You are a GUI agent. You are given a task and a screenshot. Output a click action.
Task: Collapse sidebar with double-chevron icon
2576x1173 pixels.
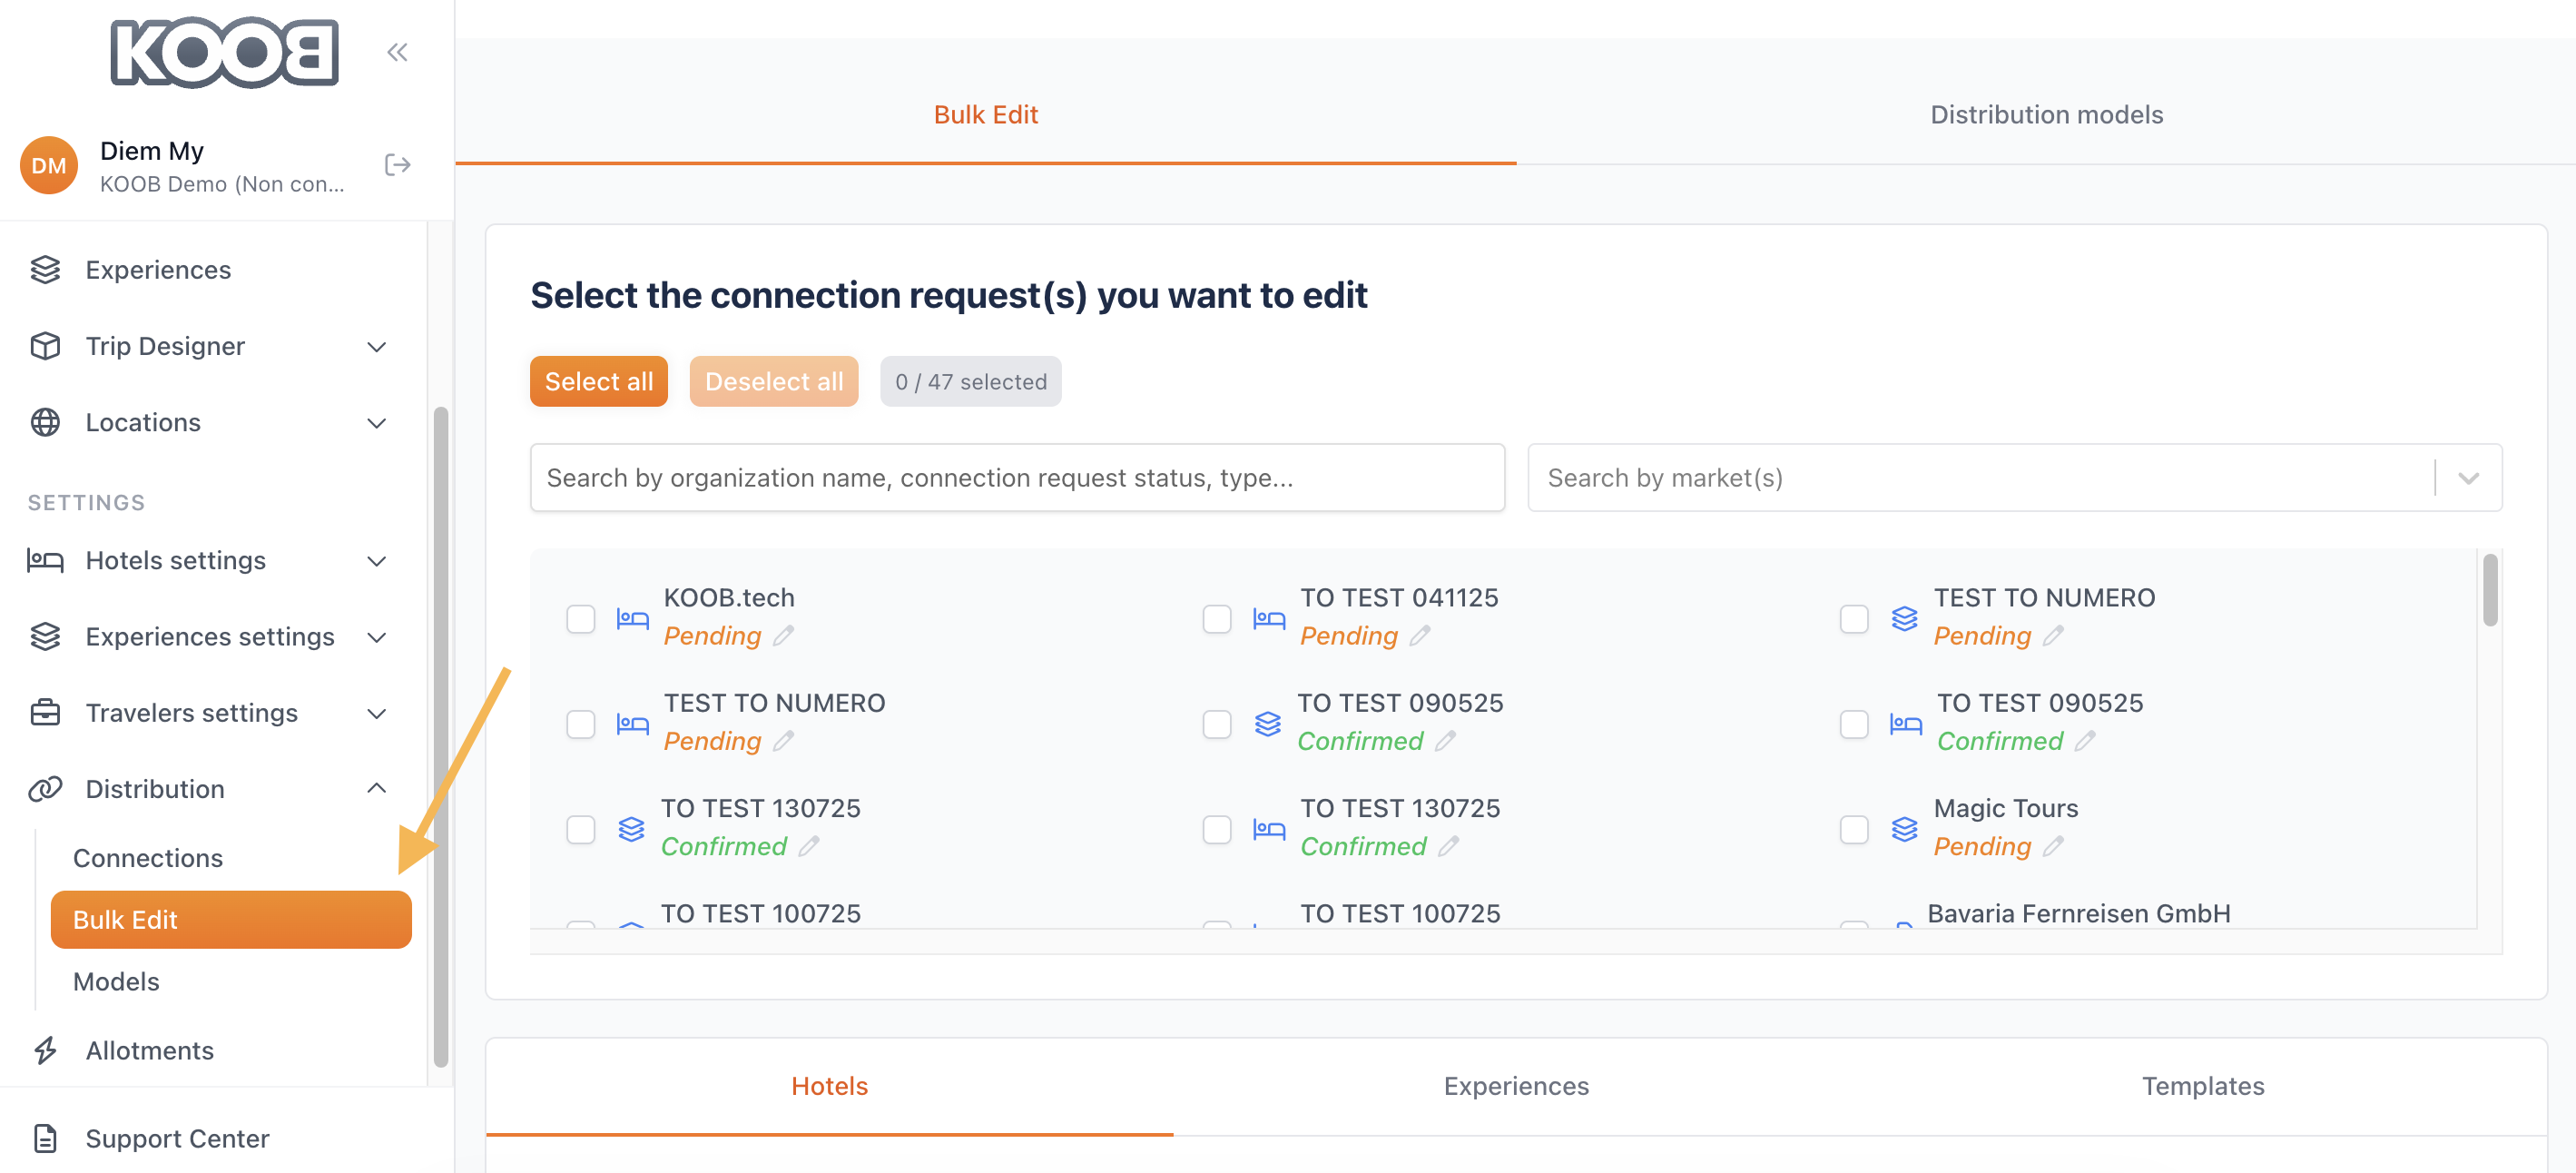coord(397,52)
